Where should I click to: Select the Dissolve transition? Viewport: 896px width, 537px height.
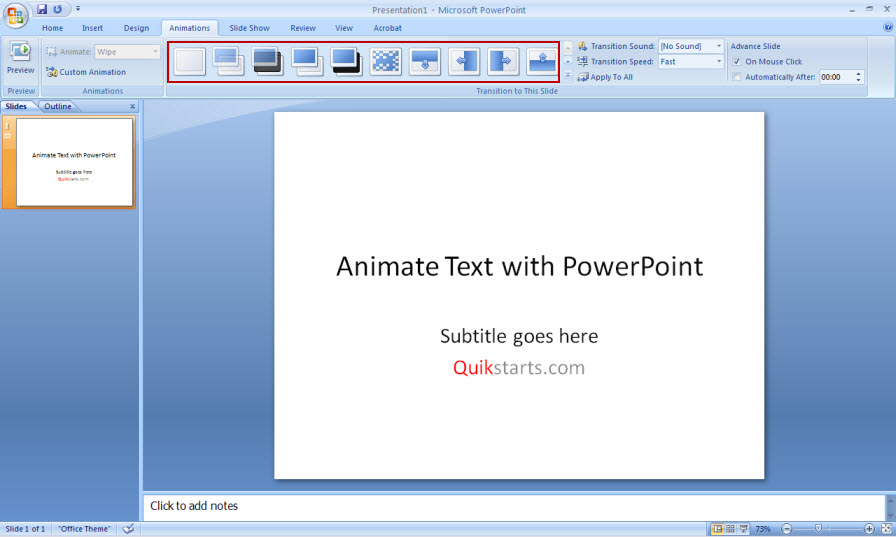pyautogui.click(x=386, y=62)
